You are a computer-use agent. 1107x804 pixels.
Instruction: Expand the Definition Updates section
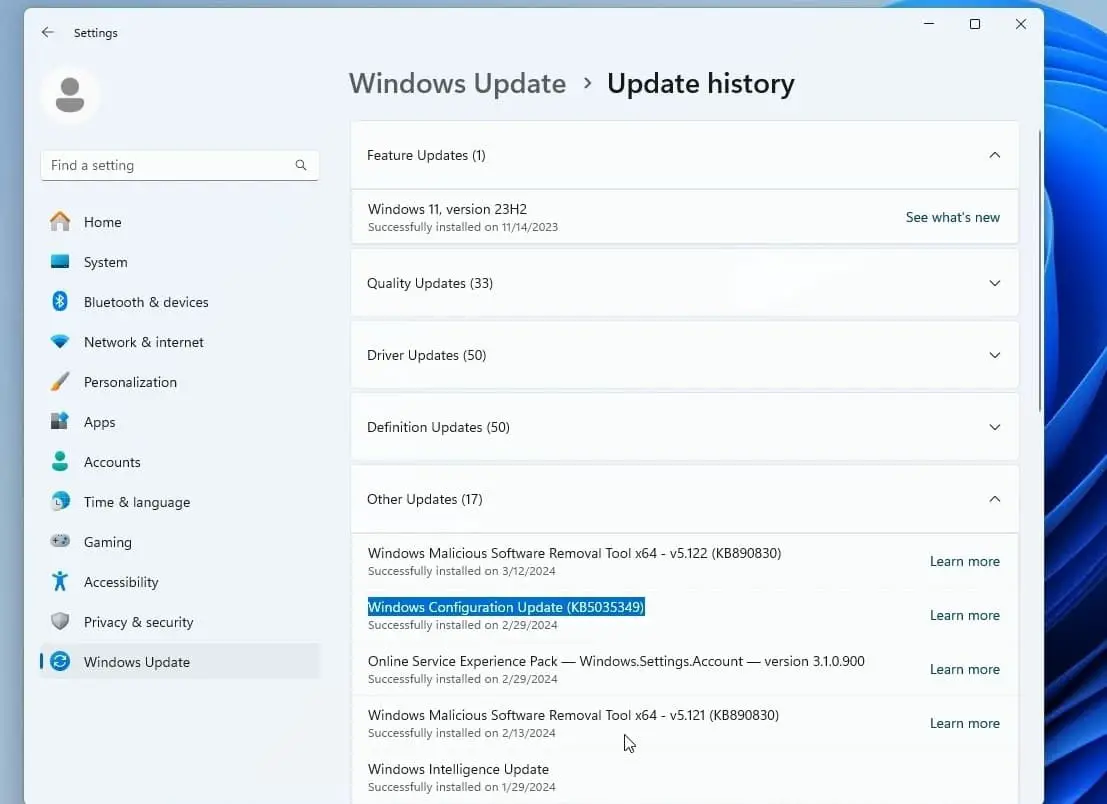coord(994,427)
